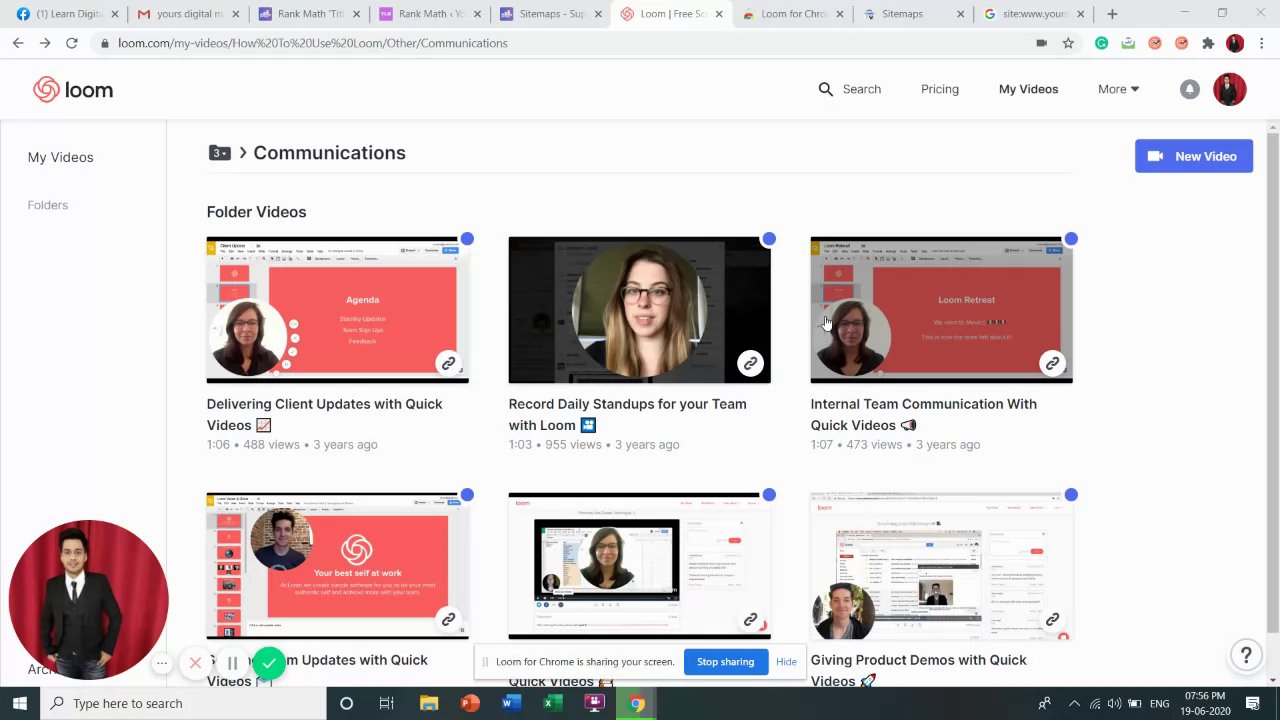Open the Delivering Client Updates video title
The image size is (1280, 720).
(x=324, y=414)
